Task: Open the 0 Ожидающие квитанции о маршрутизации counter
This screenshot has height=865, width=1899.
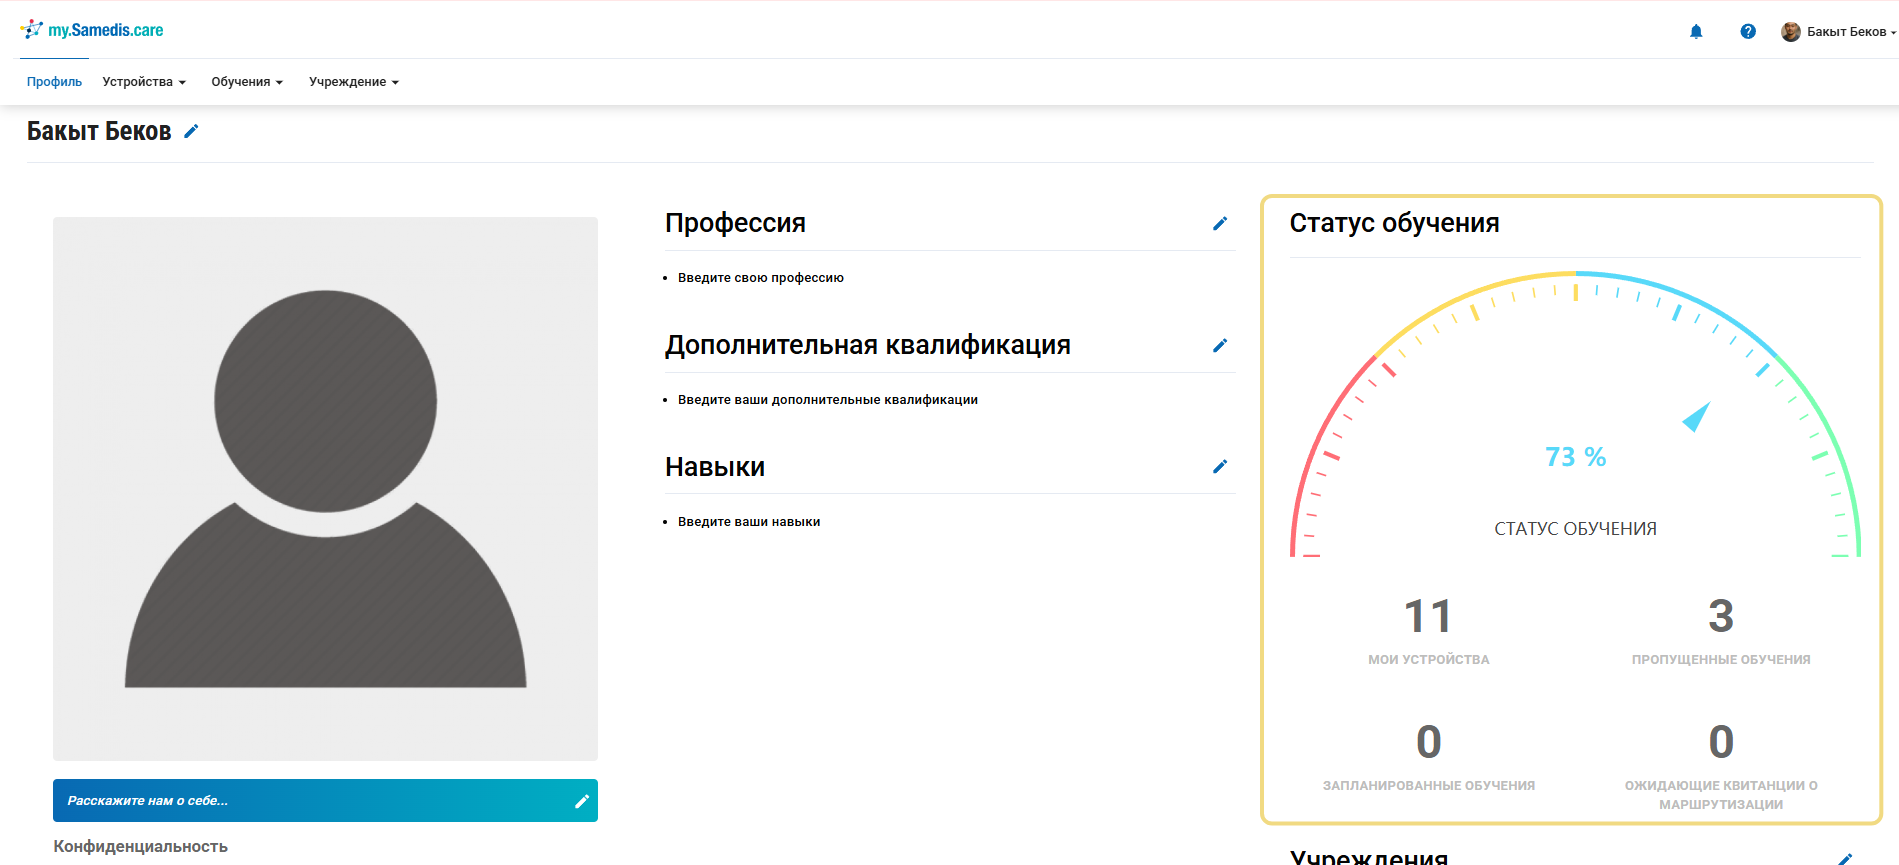Action: 1721,765
